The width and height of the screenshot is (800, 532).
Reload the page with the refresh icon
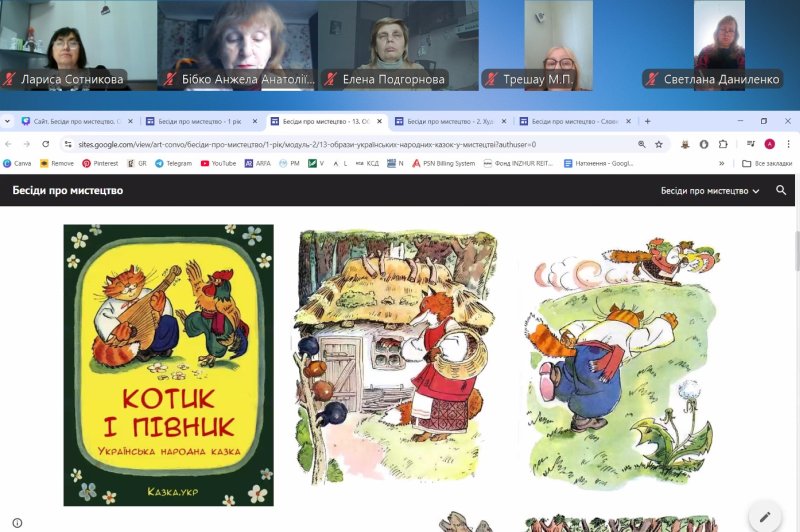click(x=45, y=144)
